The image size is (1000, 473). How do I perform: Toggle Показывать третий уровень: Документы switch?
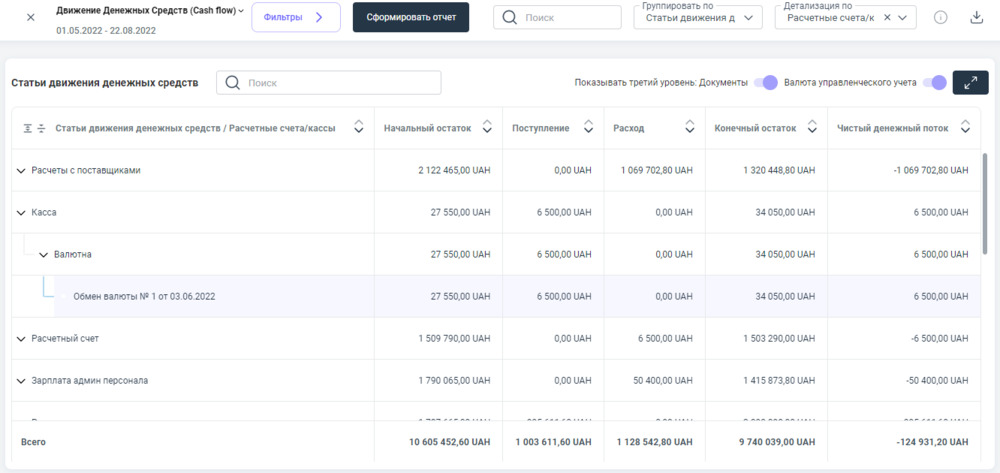point(765,83)
